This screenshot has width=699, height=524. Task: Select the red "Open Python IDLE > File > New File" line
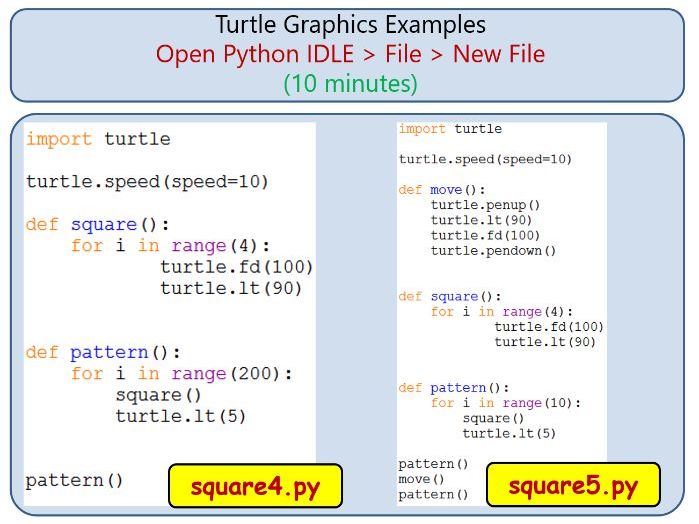click(x=350, y=54)
